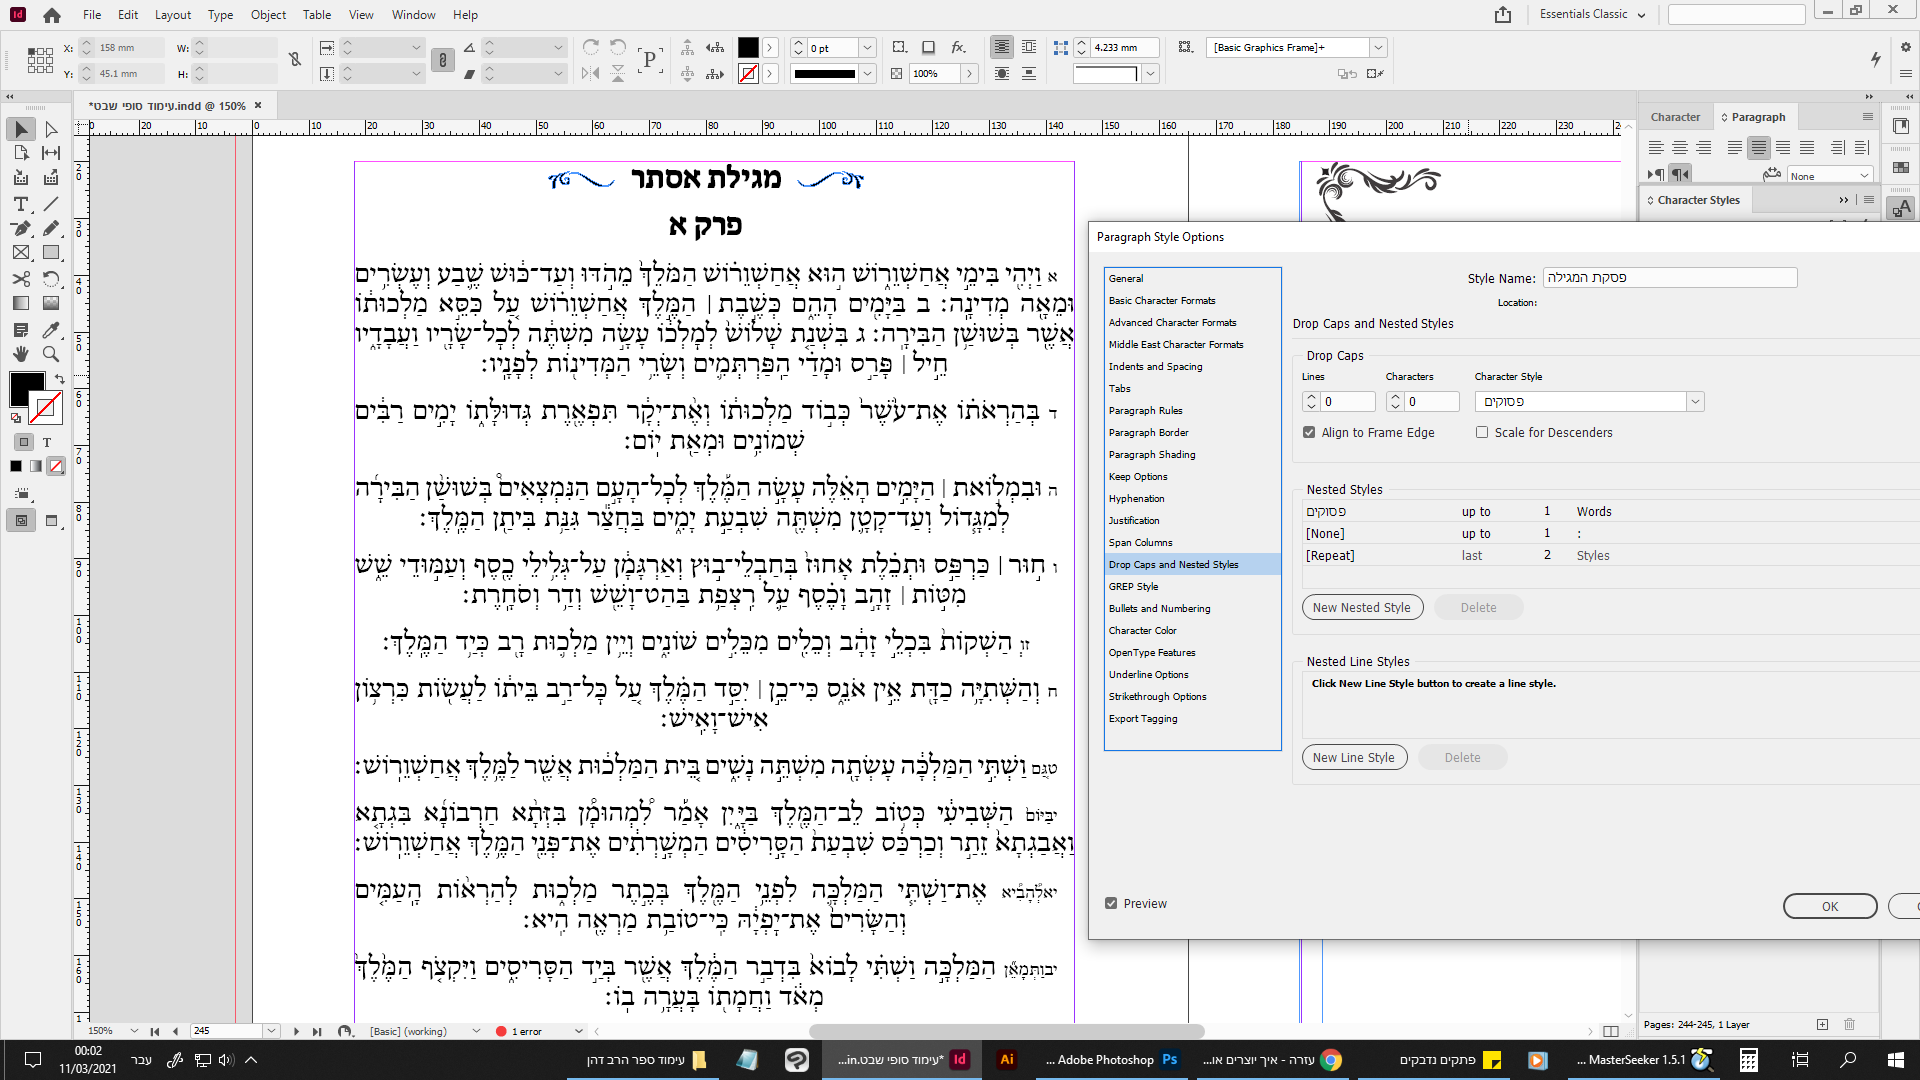Viewport: 1920px width, 1080px height.
Task: Open the Essentials Classic workspace dropdown
Action: 1594,14
